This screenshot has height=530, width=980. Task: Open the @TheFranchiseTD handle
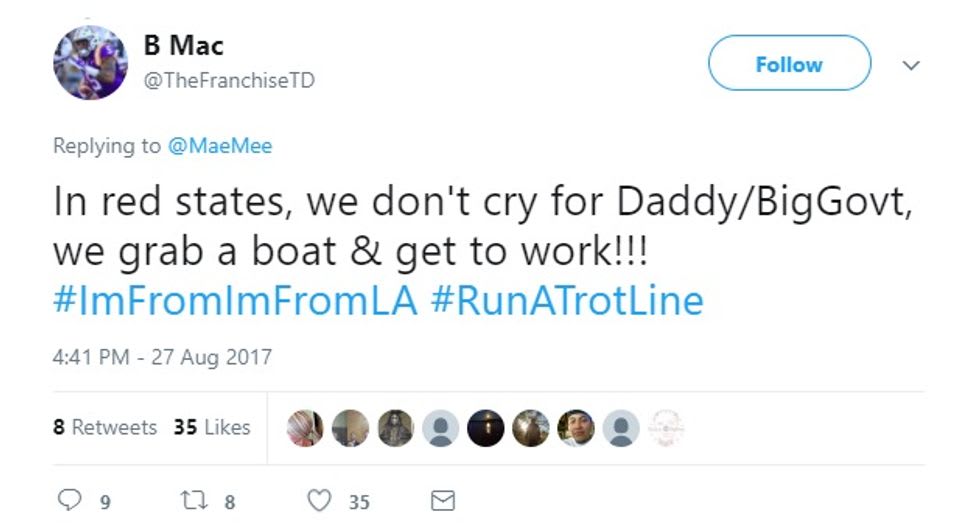point(229,81)
